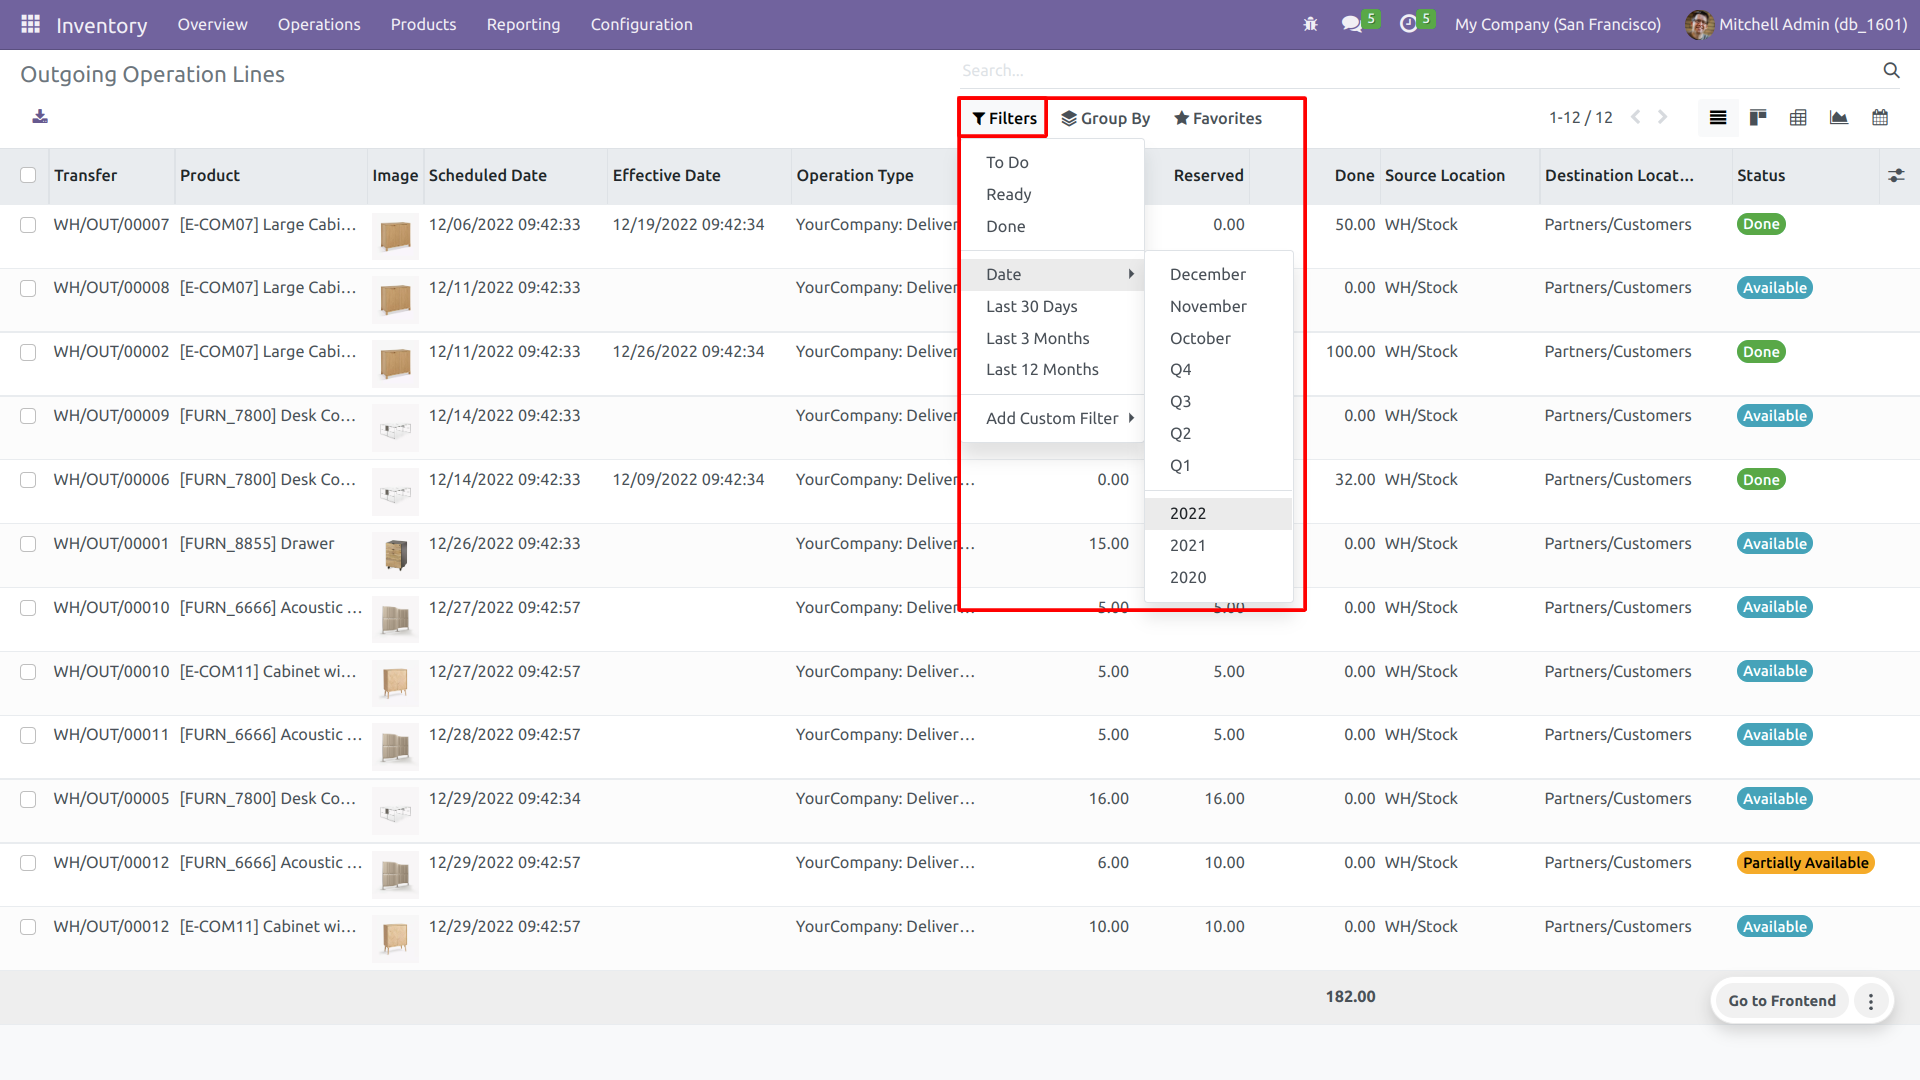Screen dimensions: 1920x1080
Task: Click the export download icon
Action: (40, 117)
